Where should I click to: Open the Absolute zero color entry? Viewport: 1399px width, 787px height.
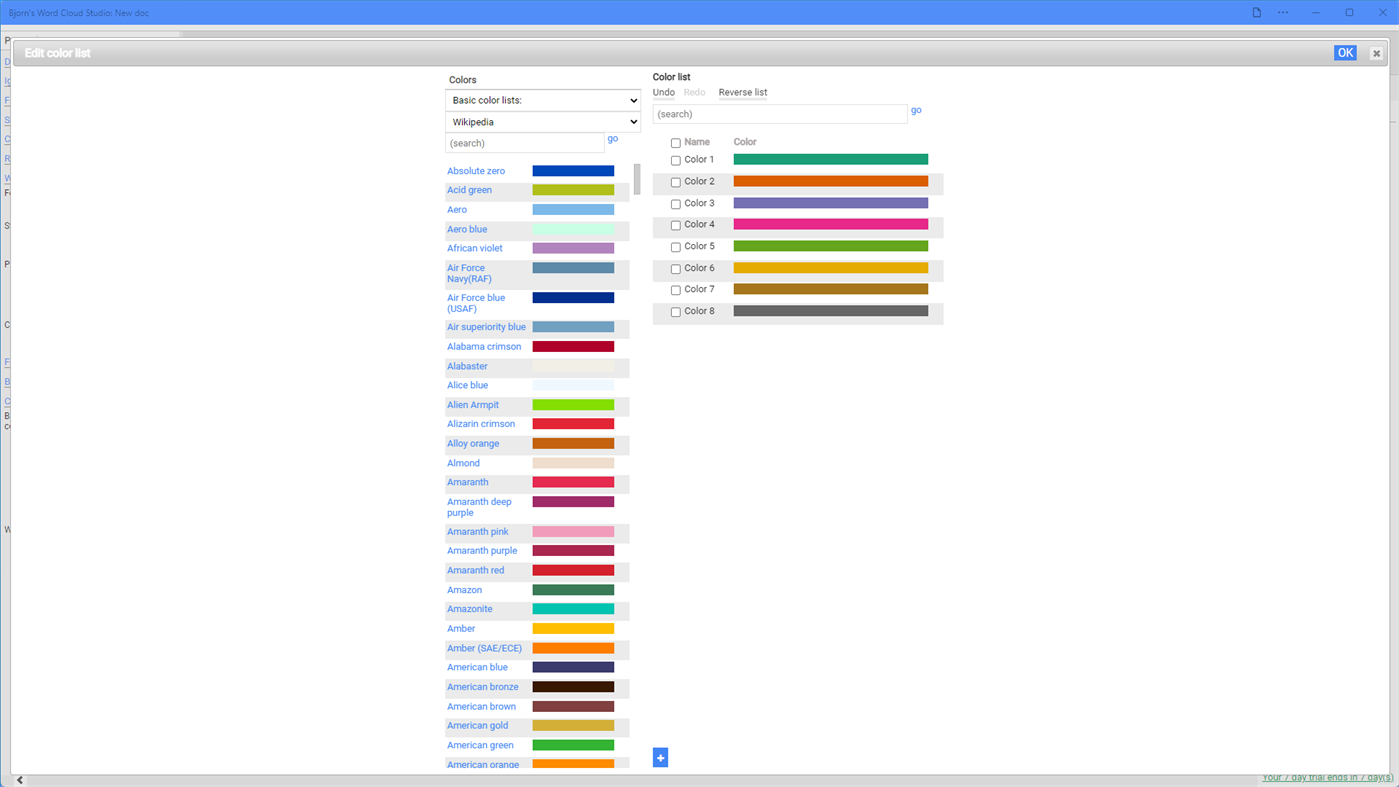476,170
